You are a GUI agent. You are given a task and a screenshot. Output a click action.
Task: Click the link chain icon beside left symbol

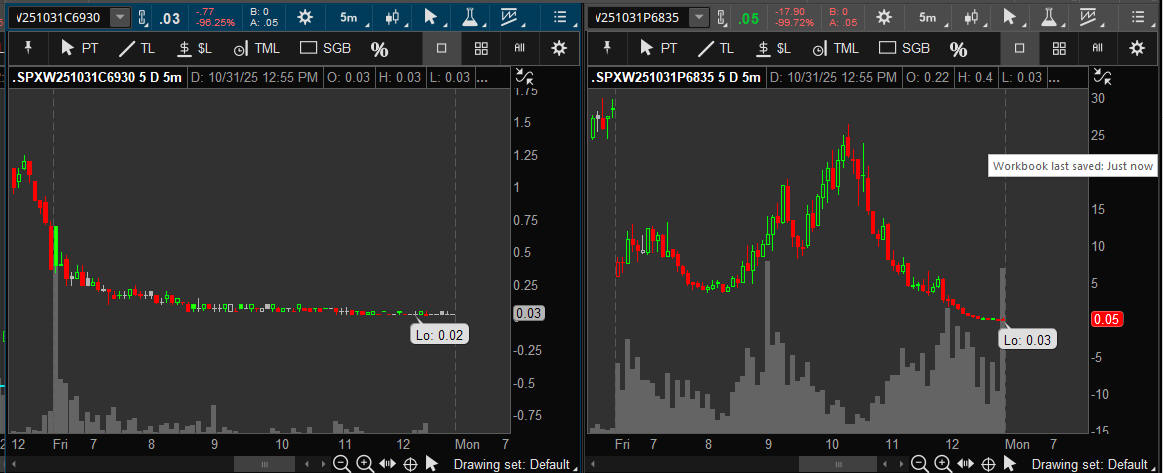142,17
